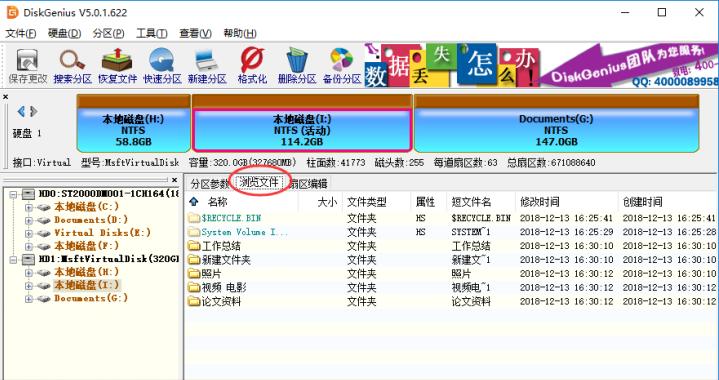Open the 查看(V) menu
Image resolution: width=719 pixels, height=380 pixels.
click(195, 33)
